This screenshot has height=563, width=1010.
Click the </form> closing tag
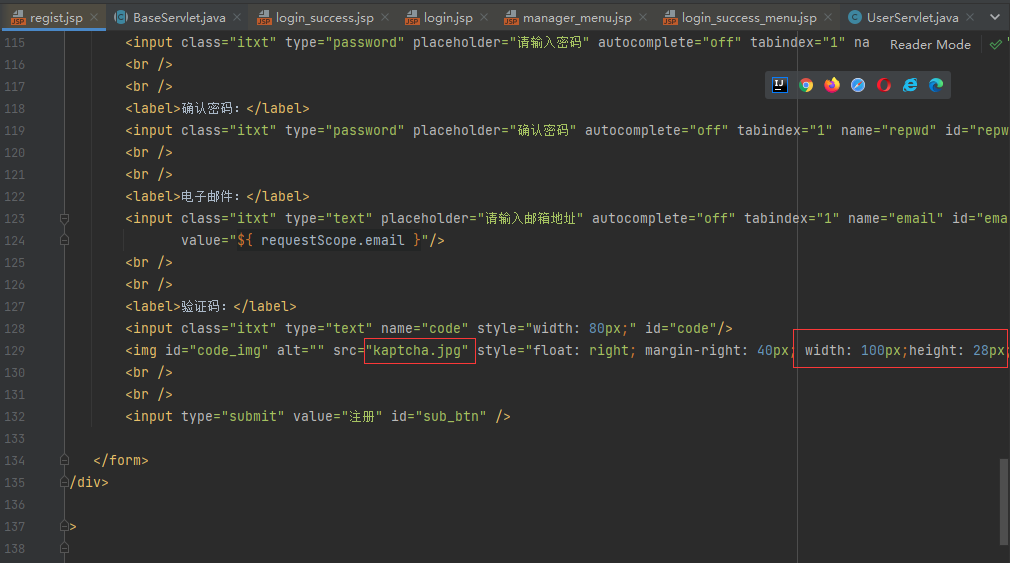point(120,461)
